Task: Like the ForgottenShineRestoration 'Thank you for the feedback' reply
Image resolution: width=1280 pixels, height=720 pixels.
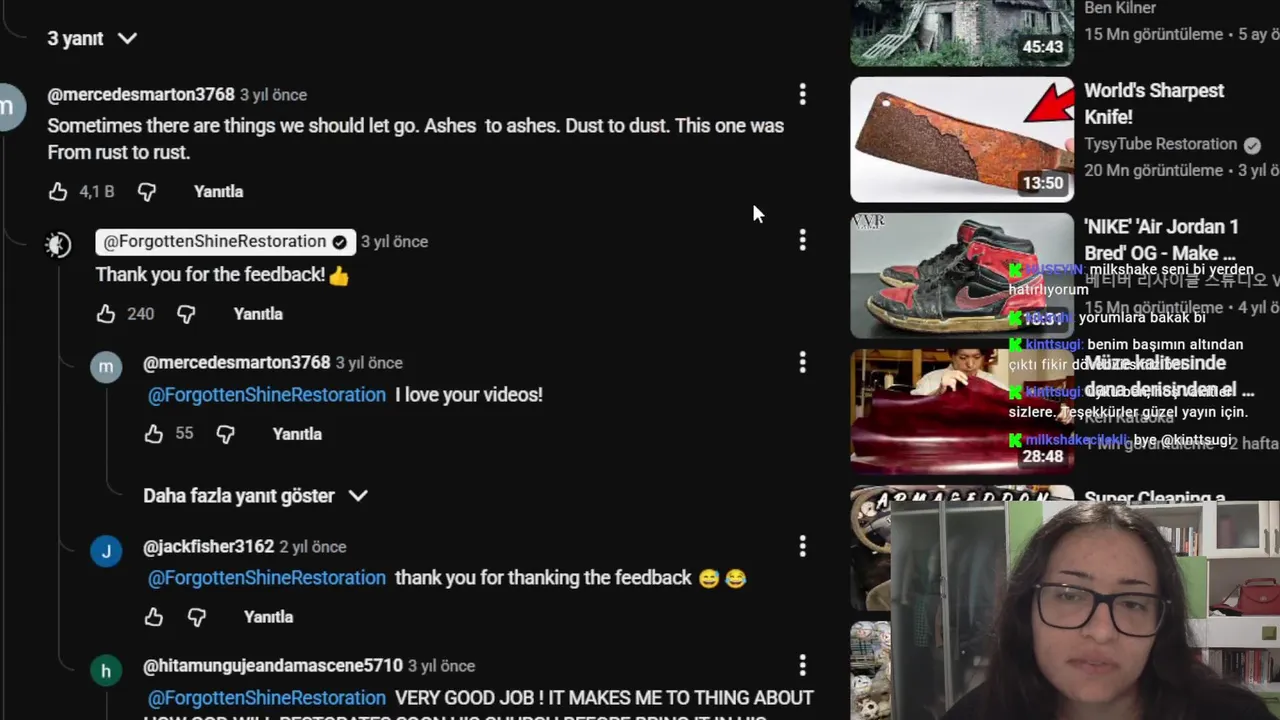Action: [x=106, y=314]
